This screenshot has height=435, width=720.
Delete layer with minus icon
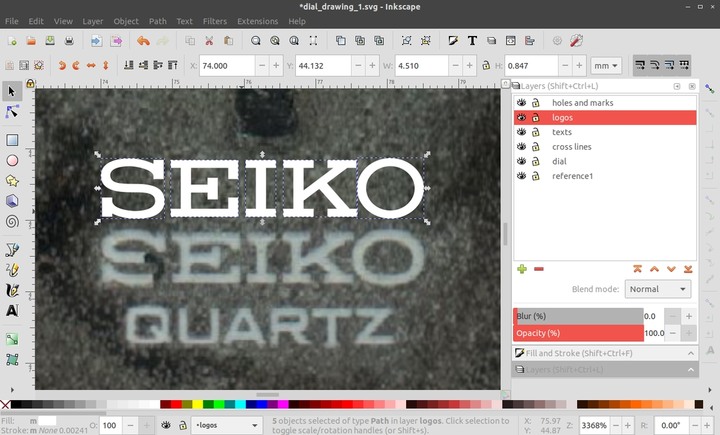click(539, 269)
